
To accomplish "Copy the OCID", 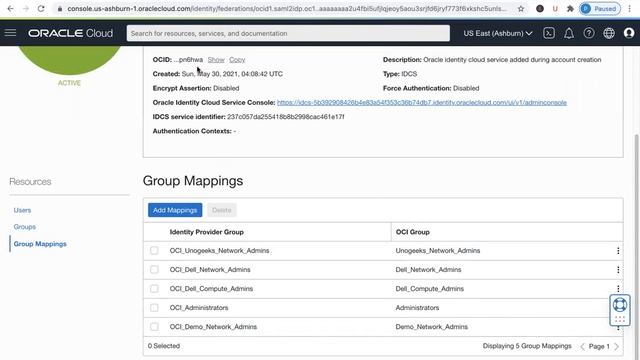I will [x=237, y=60].
